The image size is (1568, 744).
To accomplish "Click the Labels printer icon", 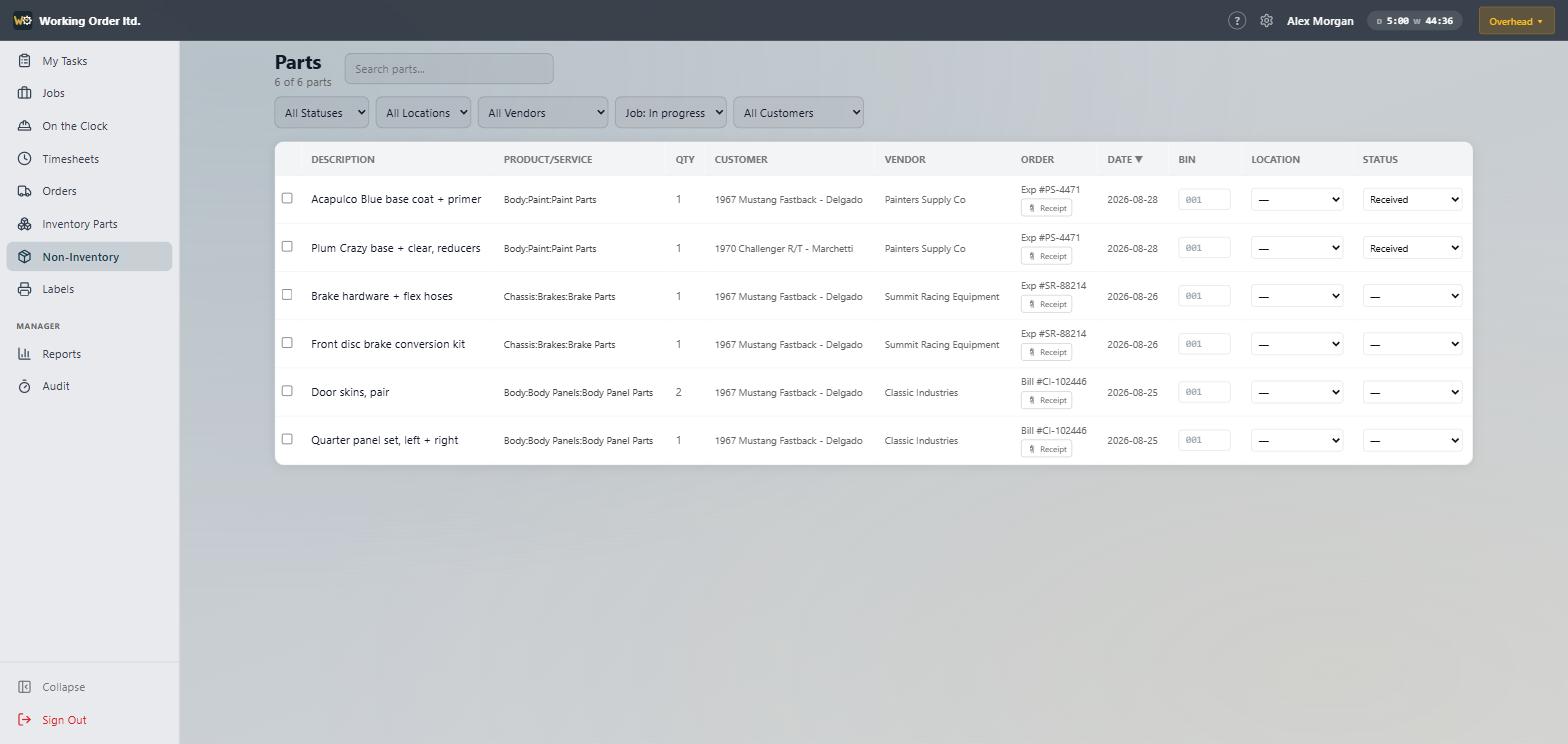I will click(x=24, y=289).
